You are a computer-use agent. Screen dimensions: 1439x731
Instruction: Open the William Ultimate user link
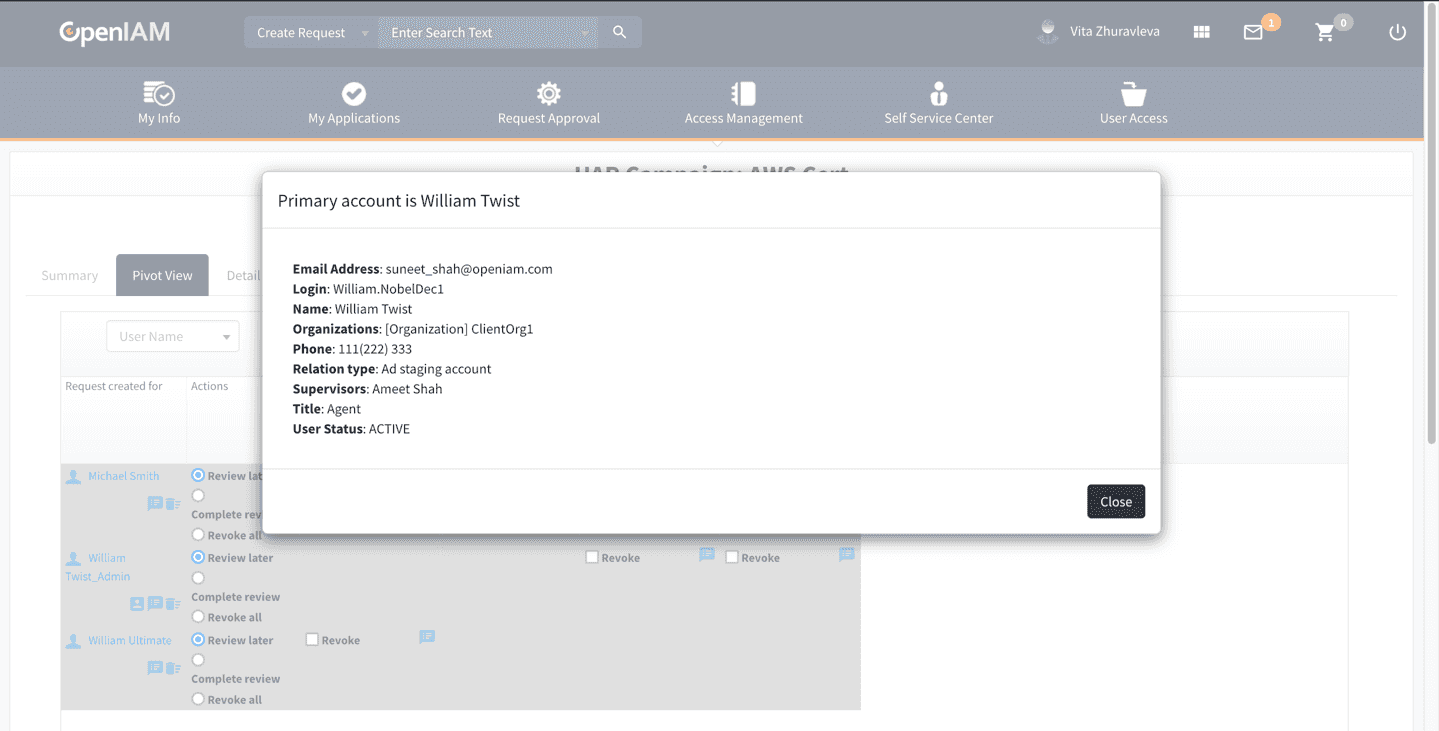coord(129,640)
